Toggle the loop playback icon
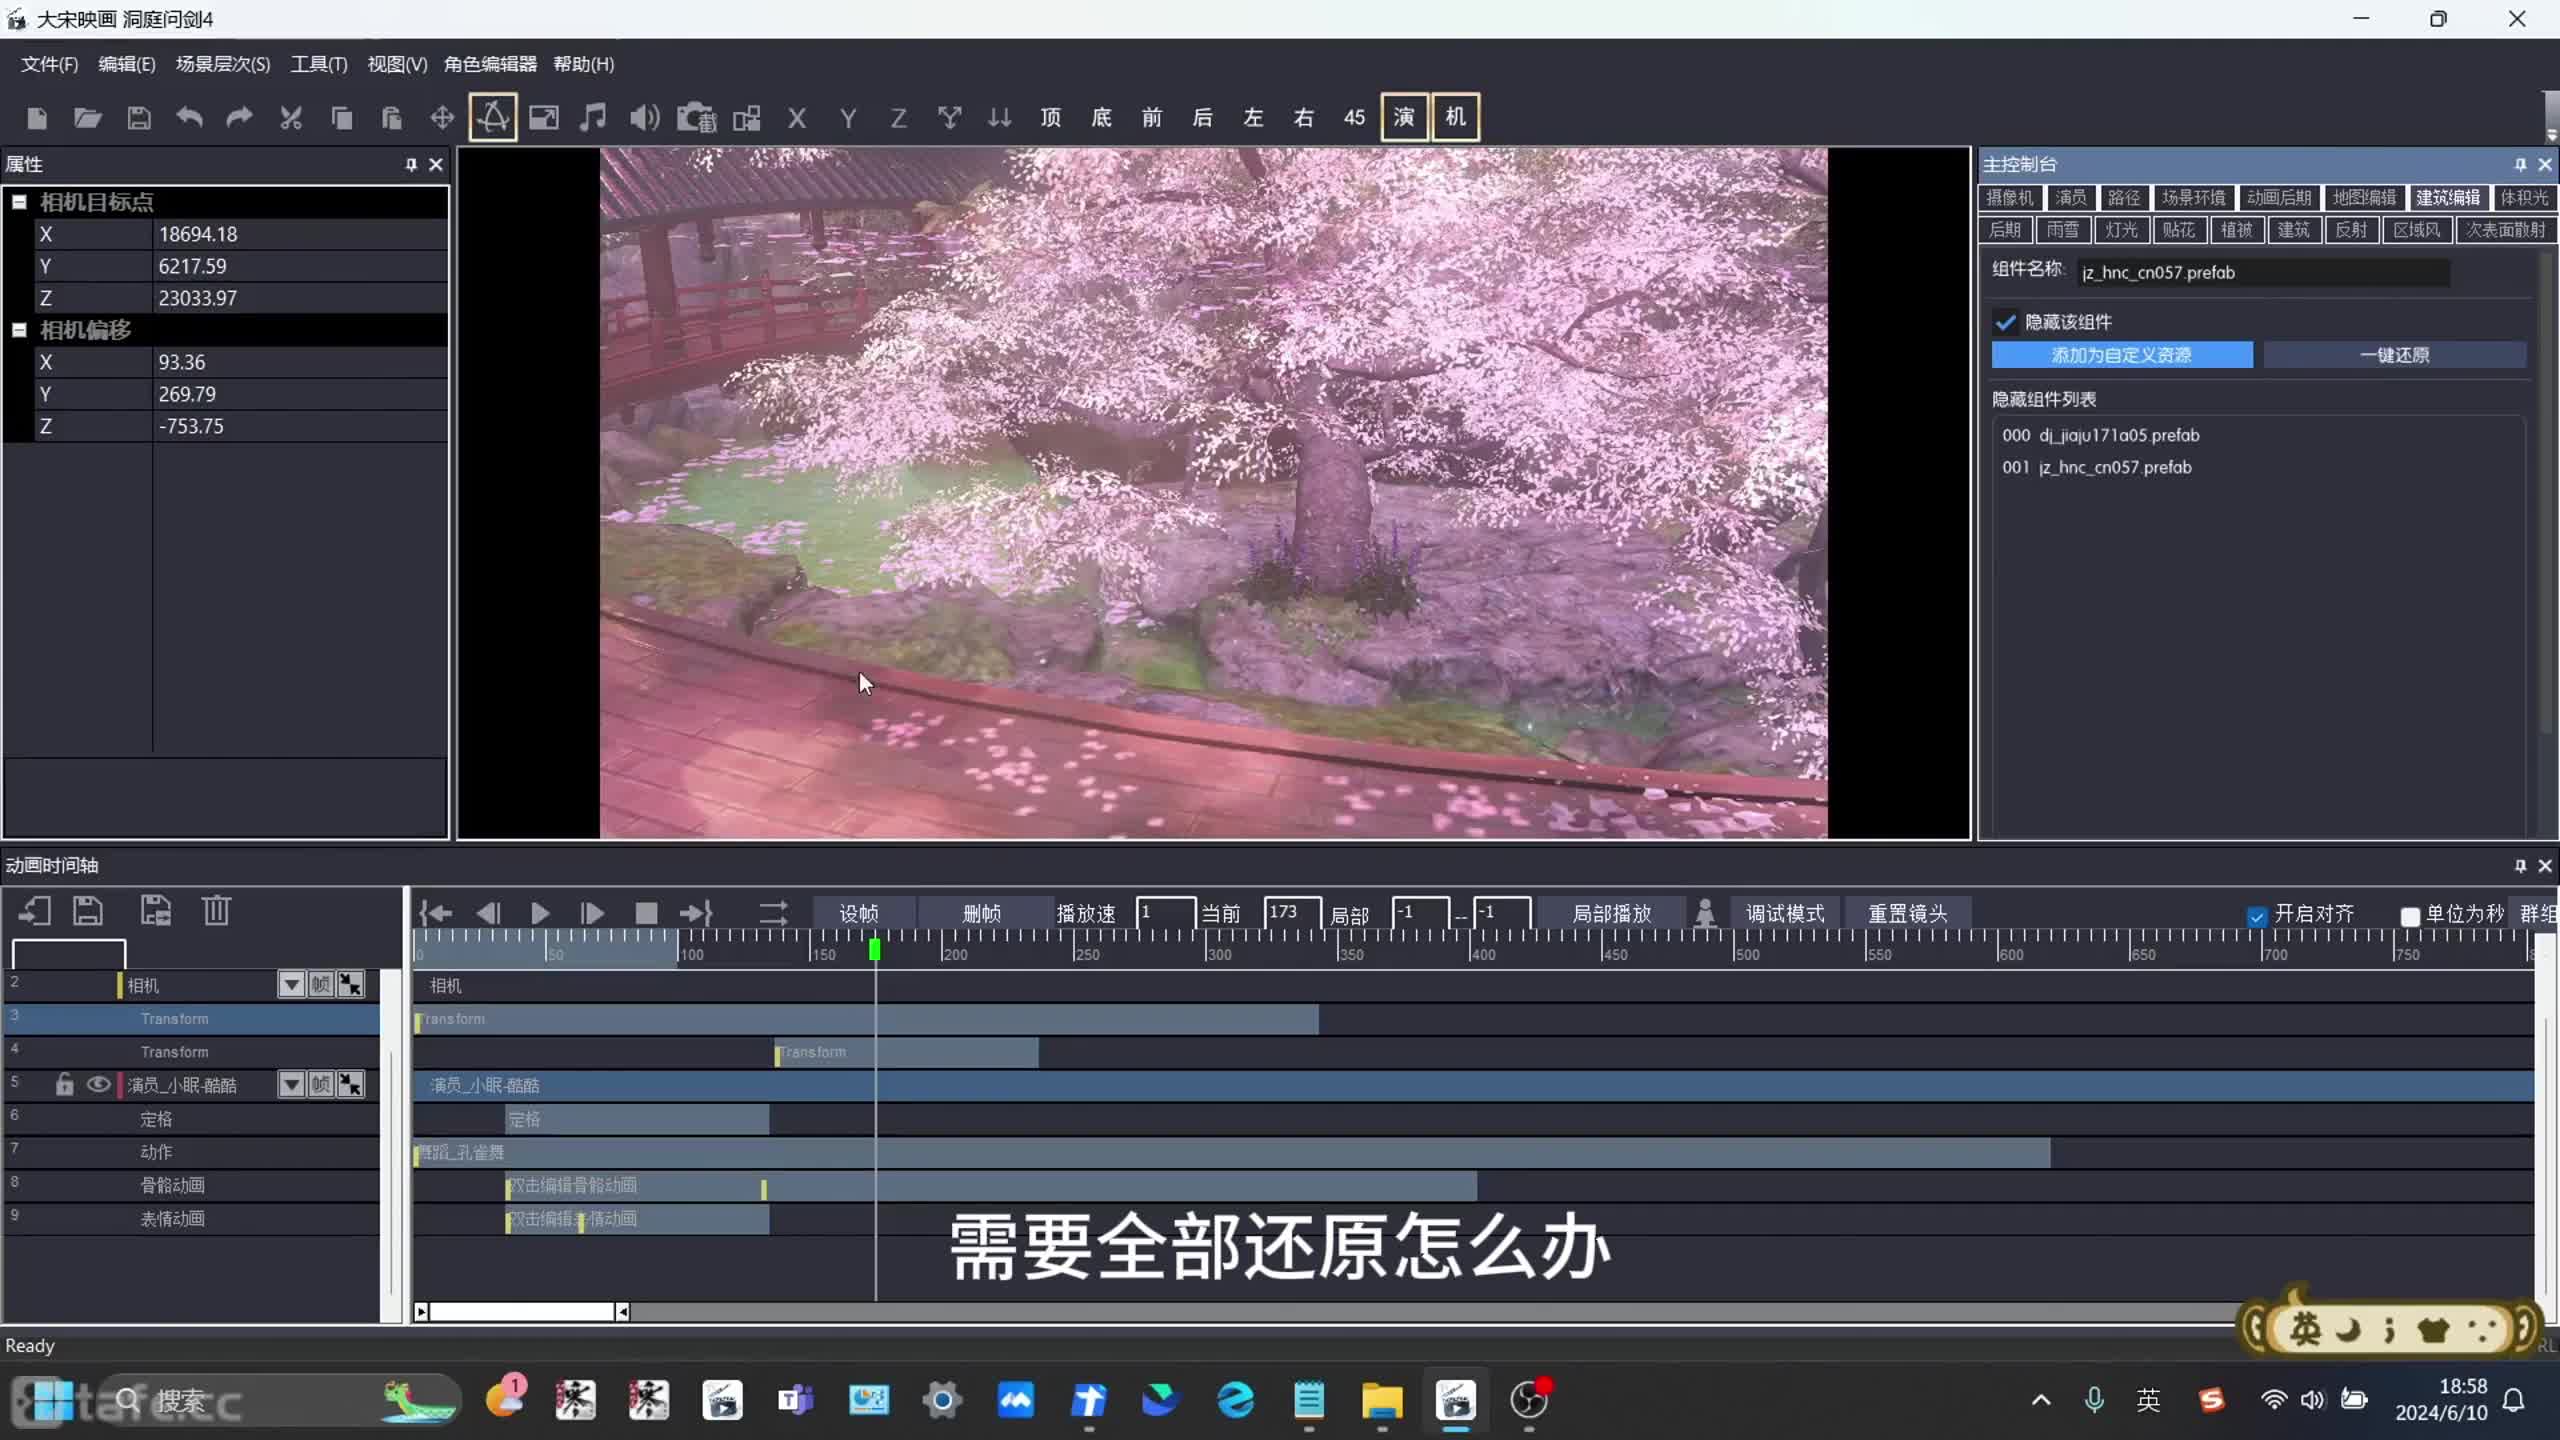Screen dimensions: 2560x1440 (773, 913)
